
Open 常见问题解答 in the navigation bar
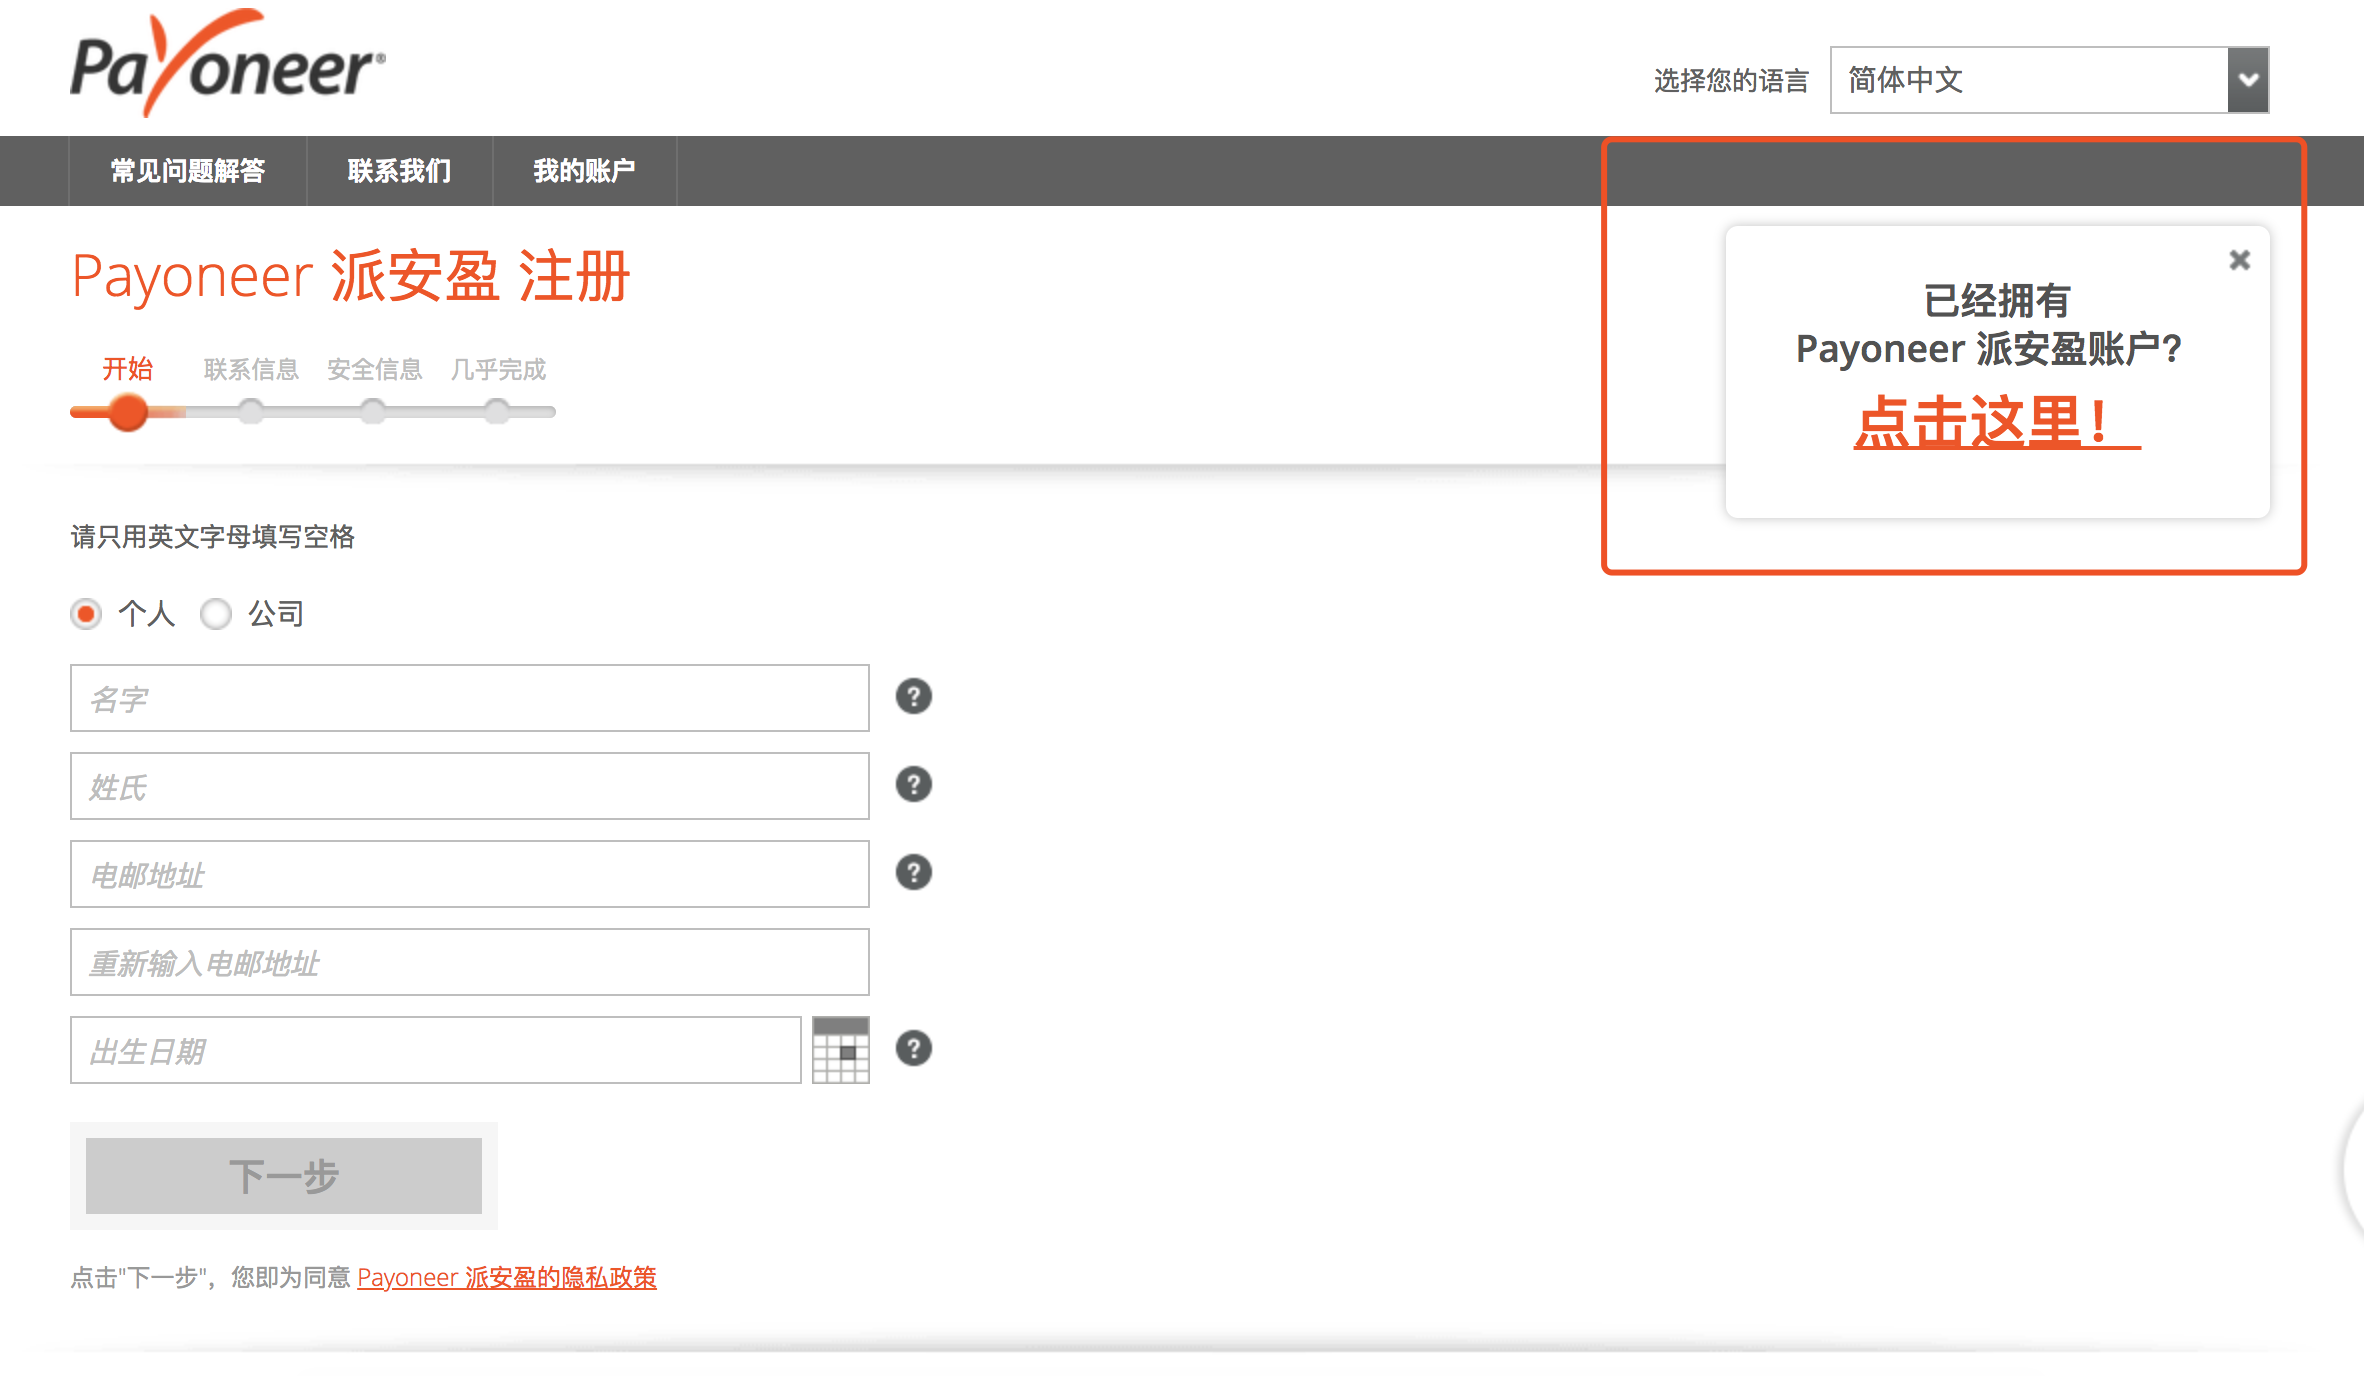187,171
